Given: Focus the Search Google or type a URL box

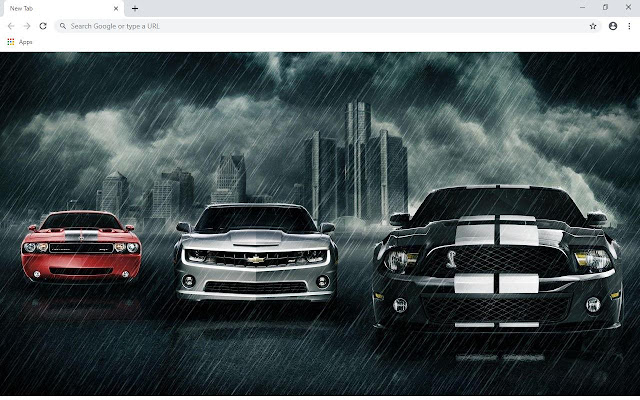Looking at the screenshot, I should click(x=328, y=26).
